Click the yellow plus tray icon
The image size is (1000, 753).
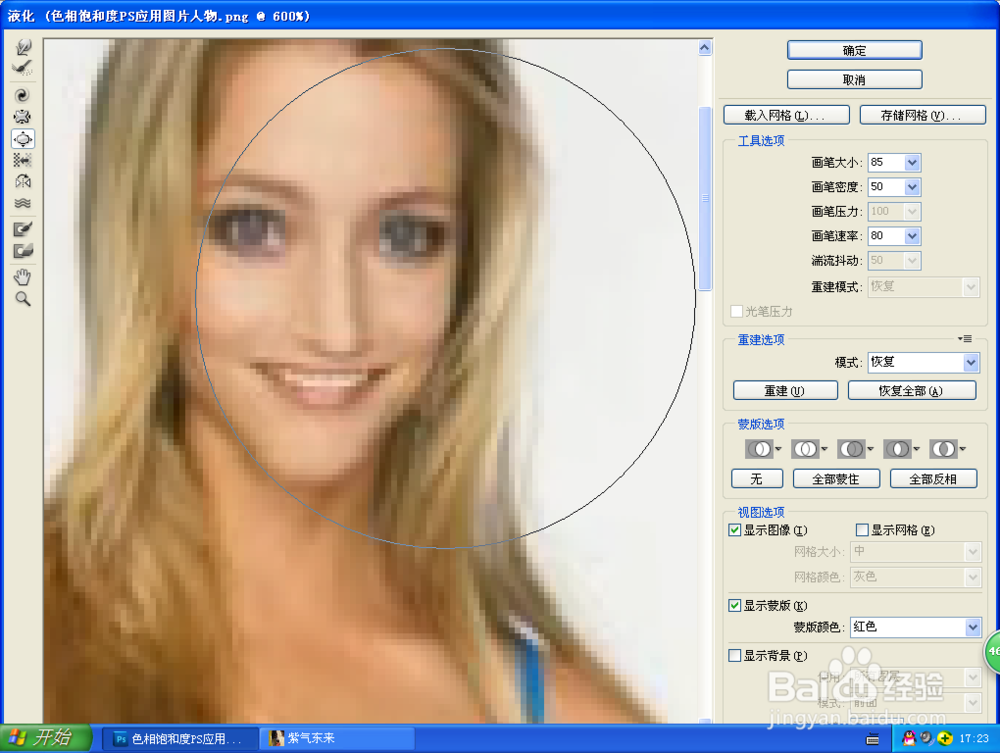(x=945, y=738)
